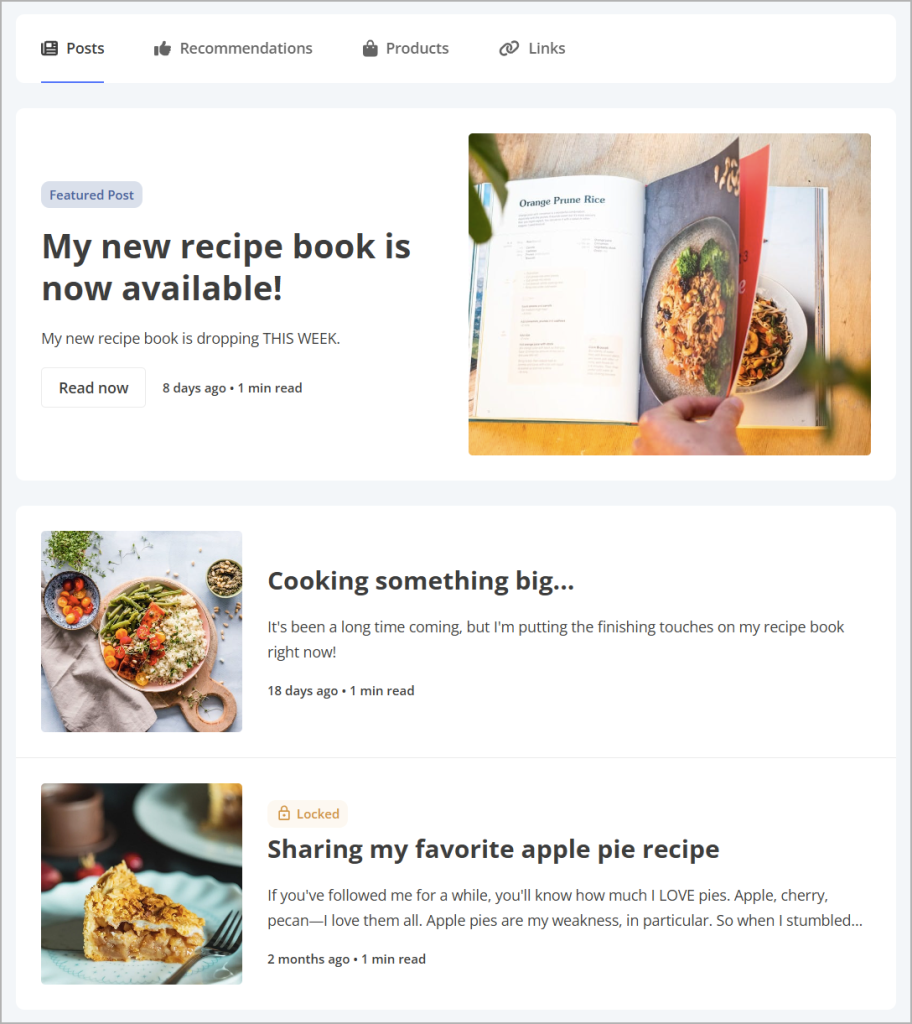Click the chain Links icon
The width and height of the screenshot is (912, 1024).
pos(509,48)
